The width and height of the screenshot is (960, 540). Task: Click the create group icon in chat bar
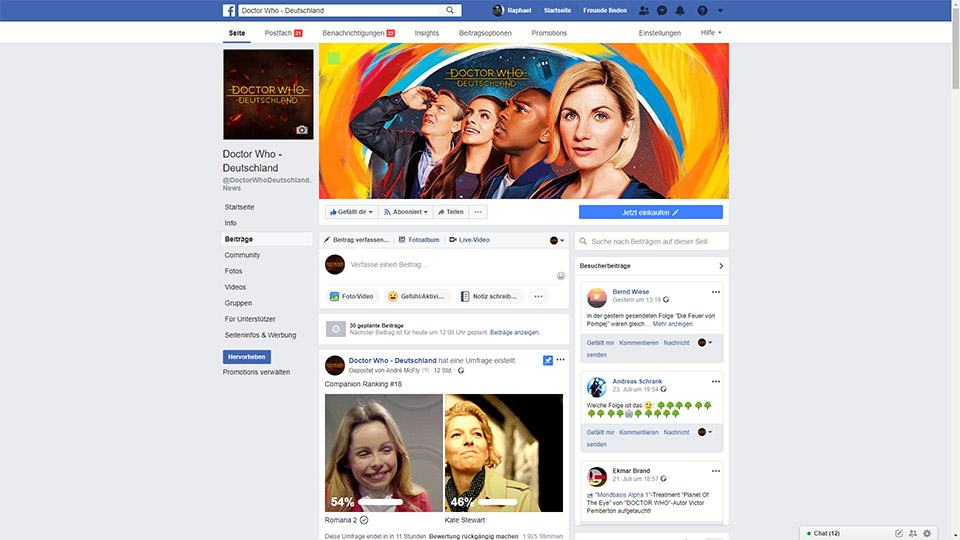(x=913, y=533)
